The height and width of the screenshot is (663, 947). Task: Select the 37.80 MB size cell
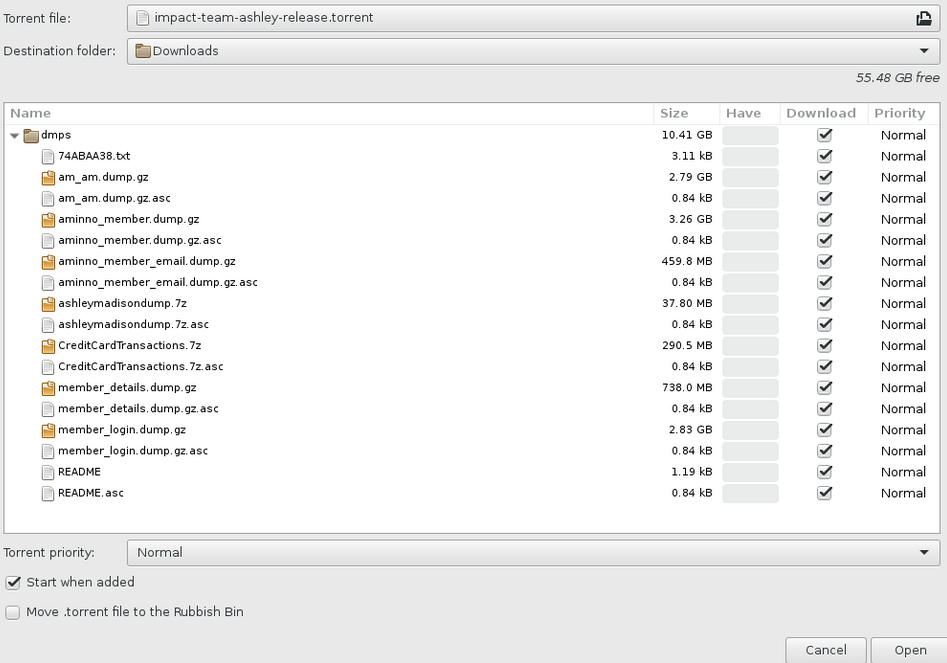coord(687,304)
